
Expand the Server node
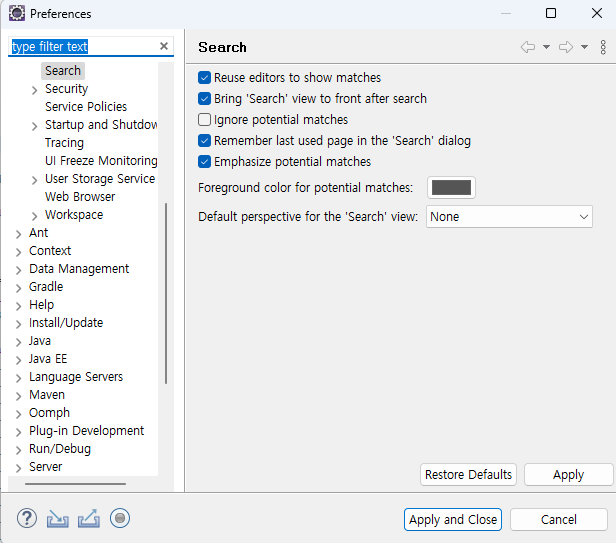(18, 468)
